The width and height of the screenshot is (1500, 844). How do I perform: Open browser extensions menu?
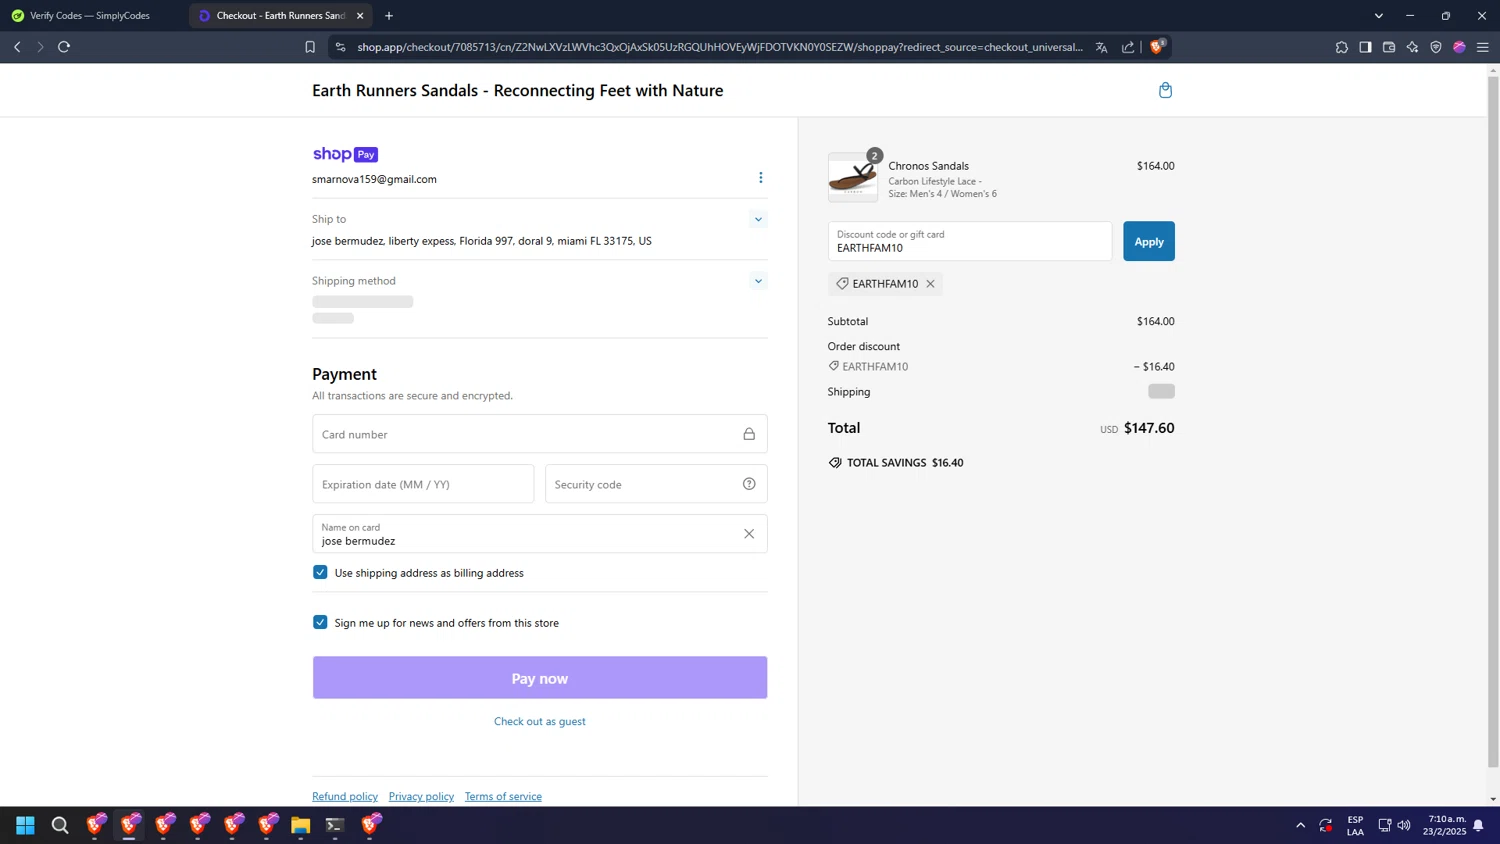[x=1342, y=47]
